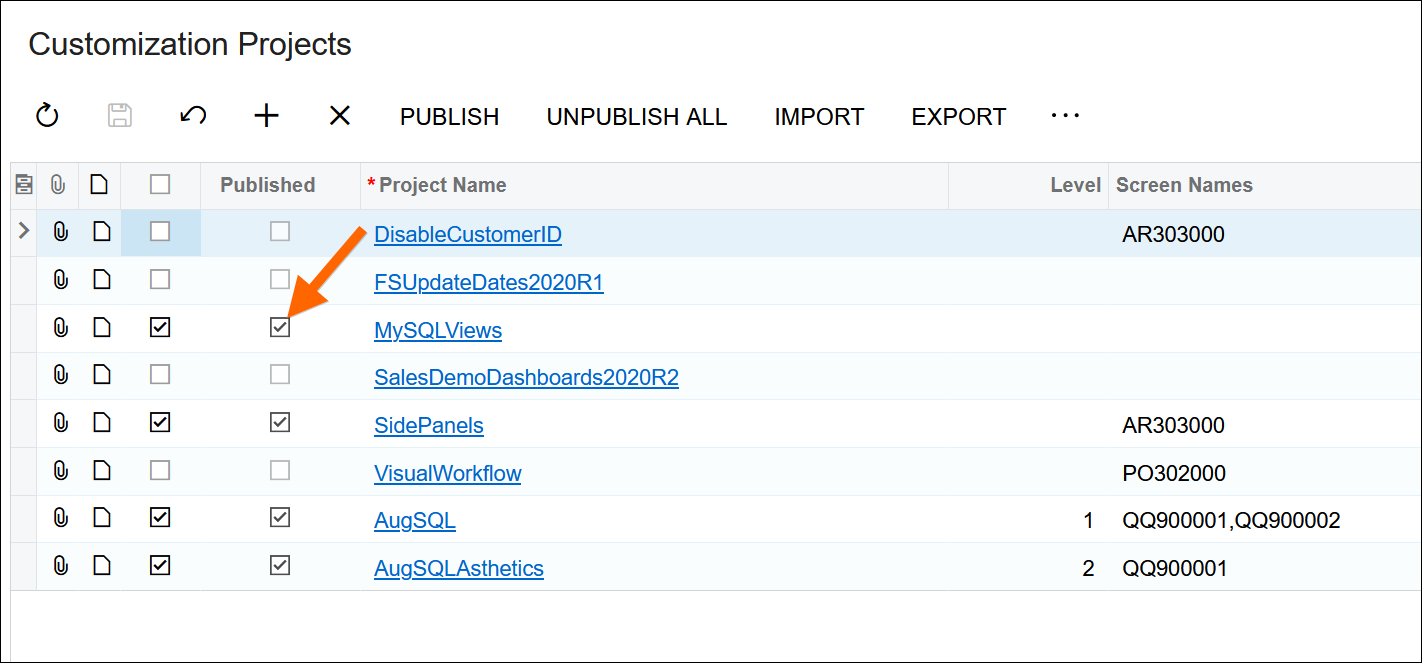Click Published checkbox in MySQLViews row
Screen dimensions: 1422x663
point(280,327)
